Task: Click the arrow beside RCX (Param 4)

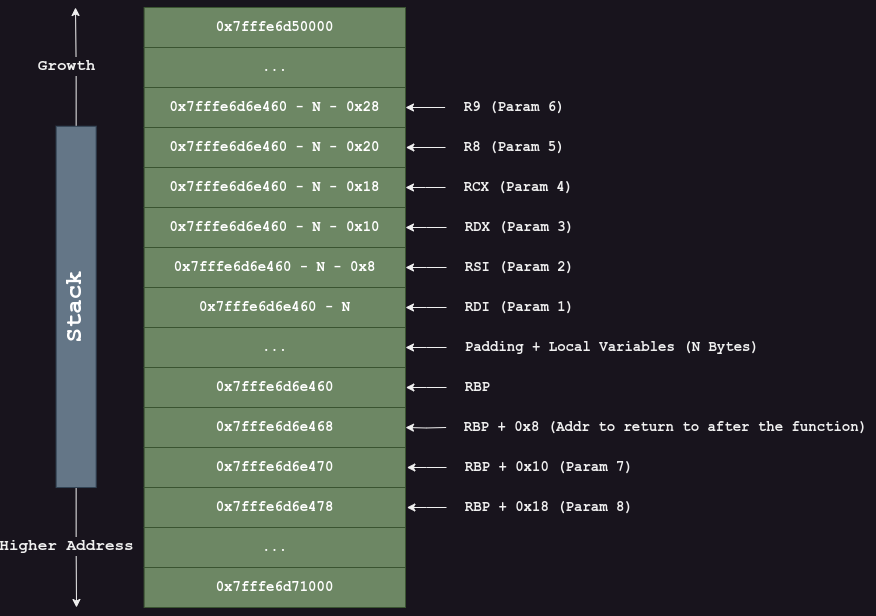Action: (426, 187)
